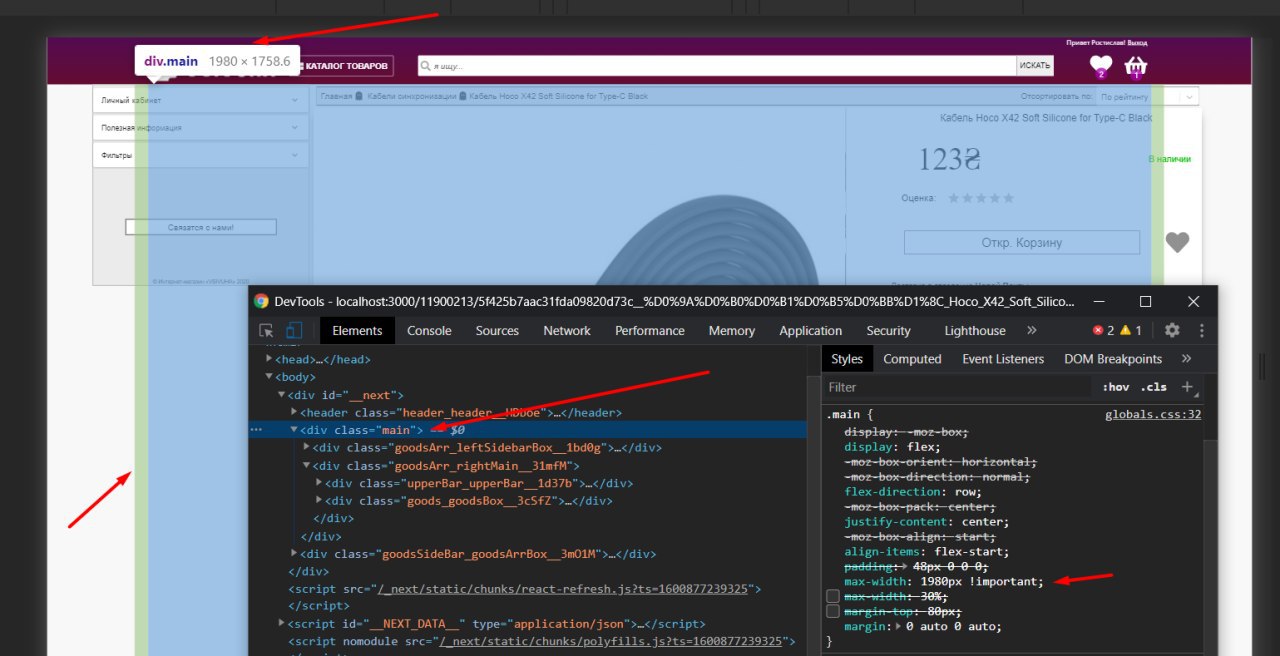Open DevTools settings gear
1280x656 pixels.
point(1172,331)
